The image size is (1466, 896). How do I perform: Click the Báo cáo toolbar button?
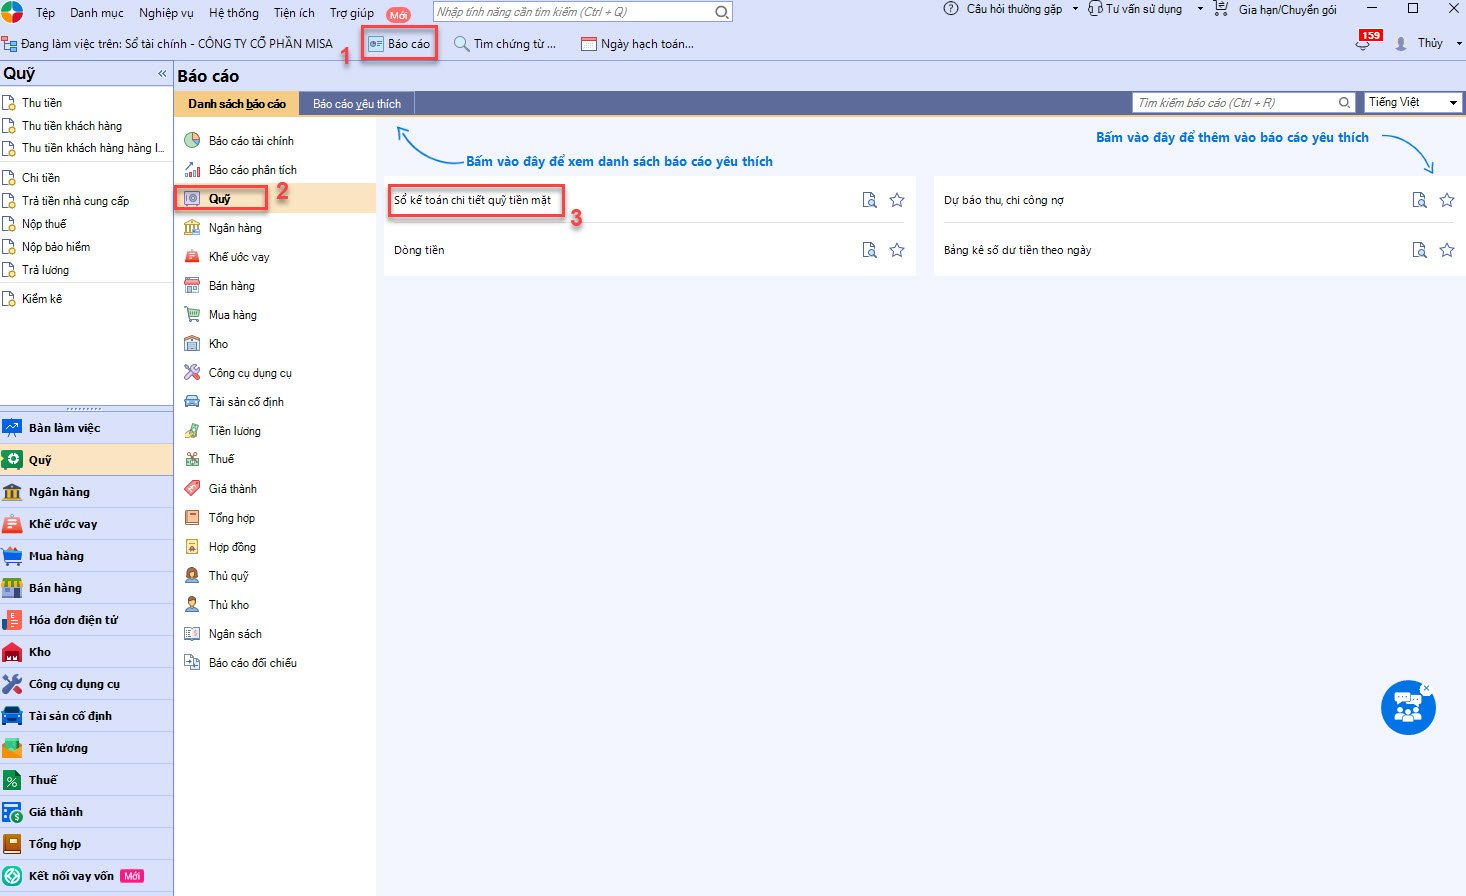(x=399, y=44)
